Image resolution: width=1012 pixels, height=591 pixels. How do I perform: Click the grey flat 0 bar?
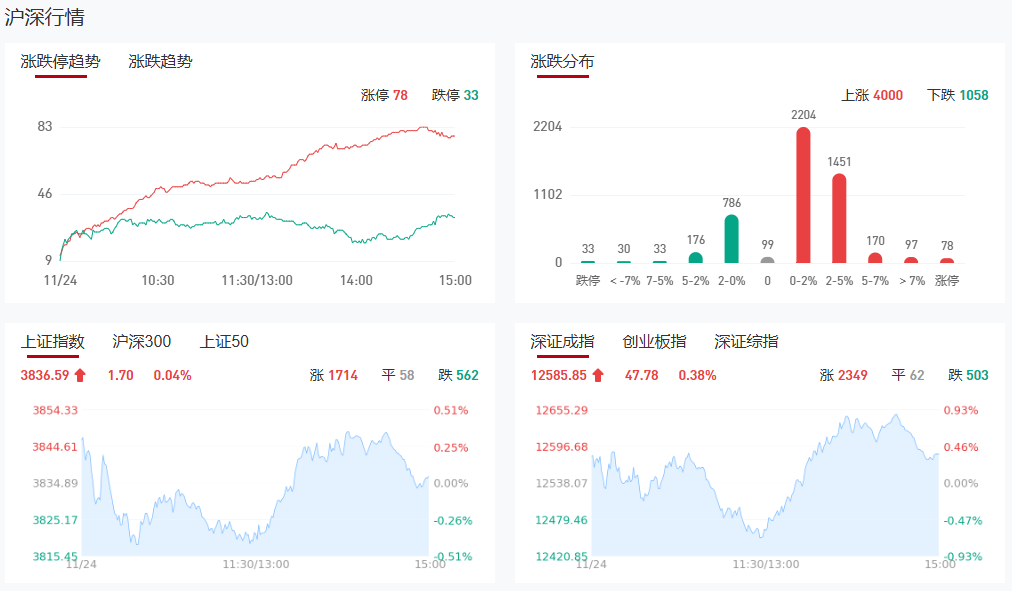click(x=767, y=260)
